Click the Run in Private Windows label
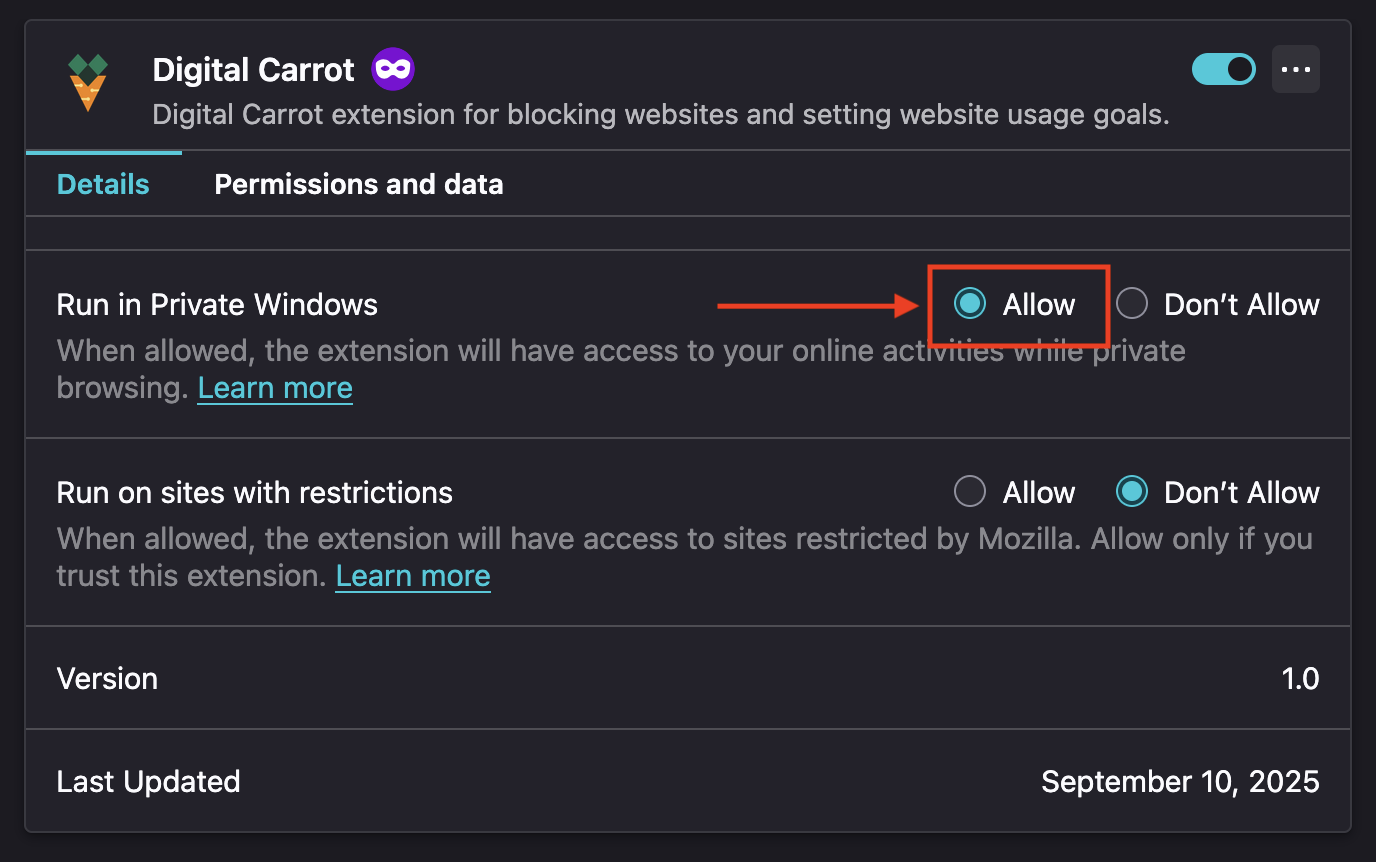 [217, 304]
